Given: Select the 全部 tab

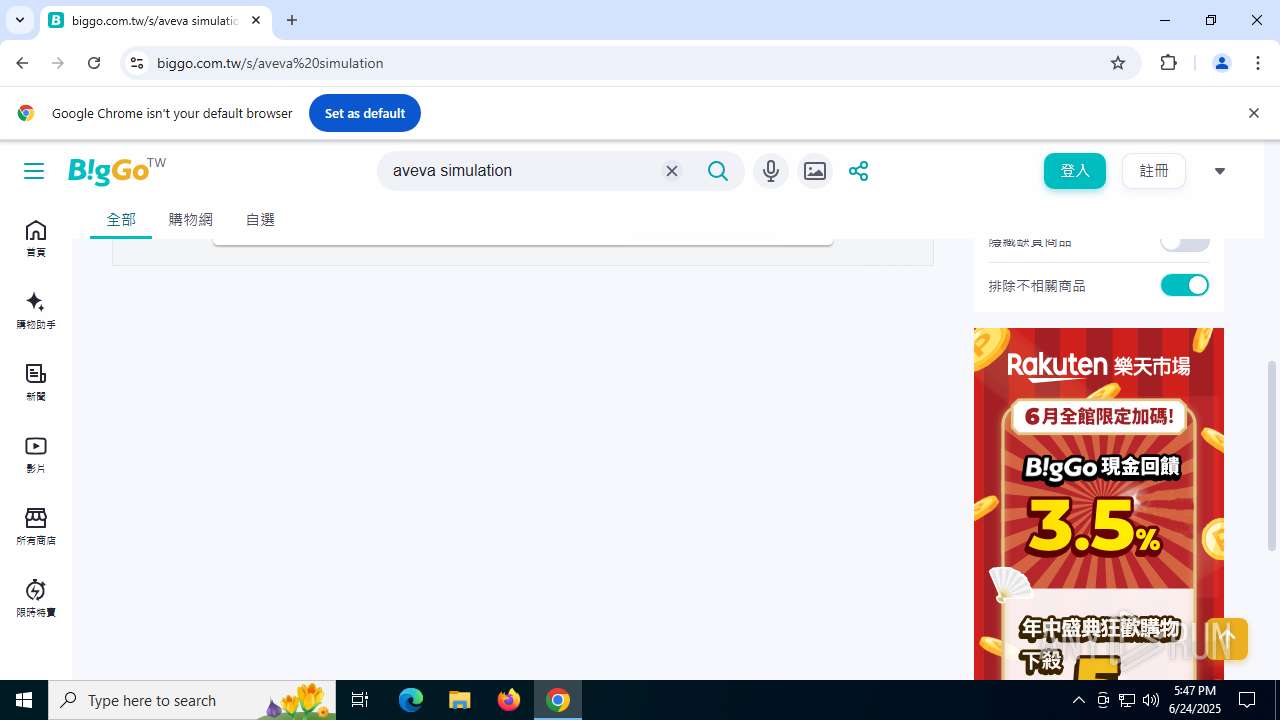Looking at the screenshot, I should point(121,219).
